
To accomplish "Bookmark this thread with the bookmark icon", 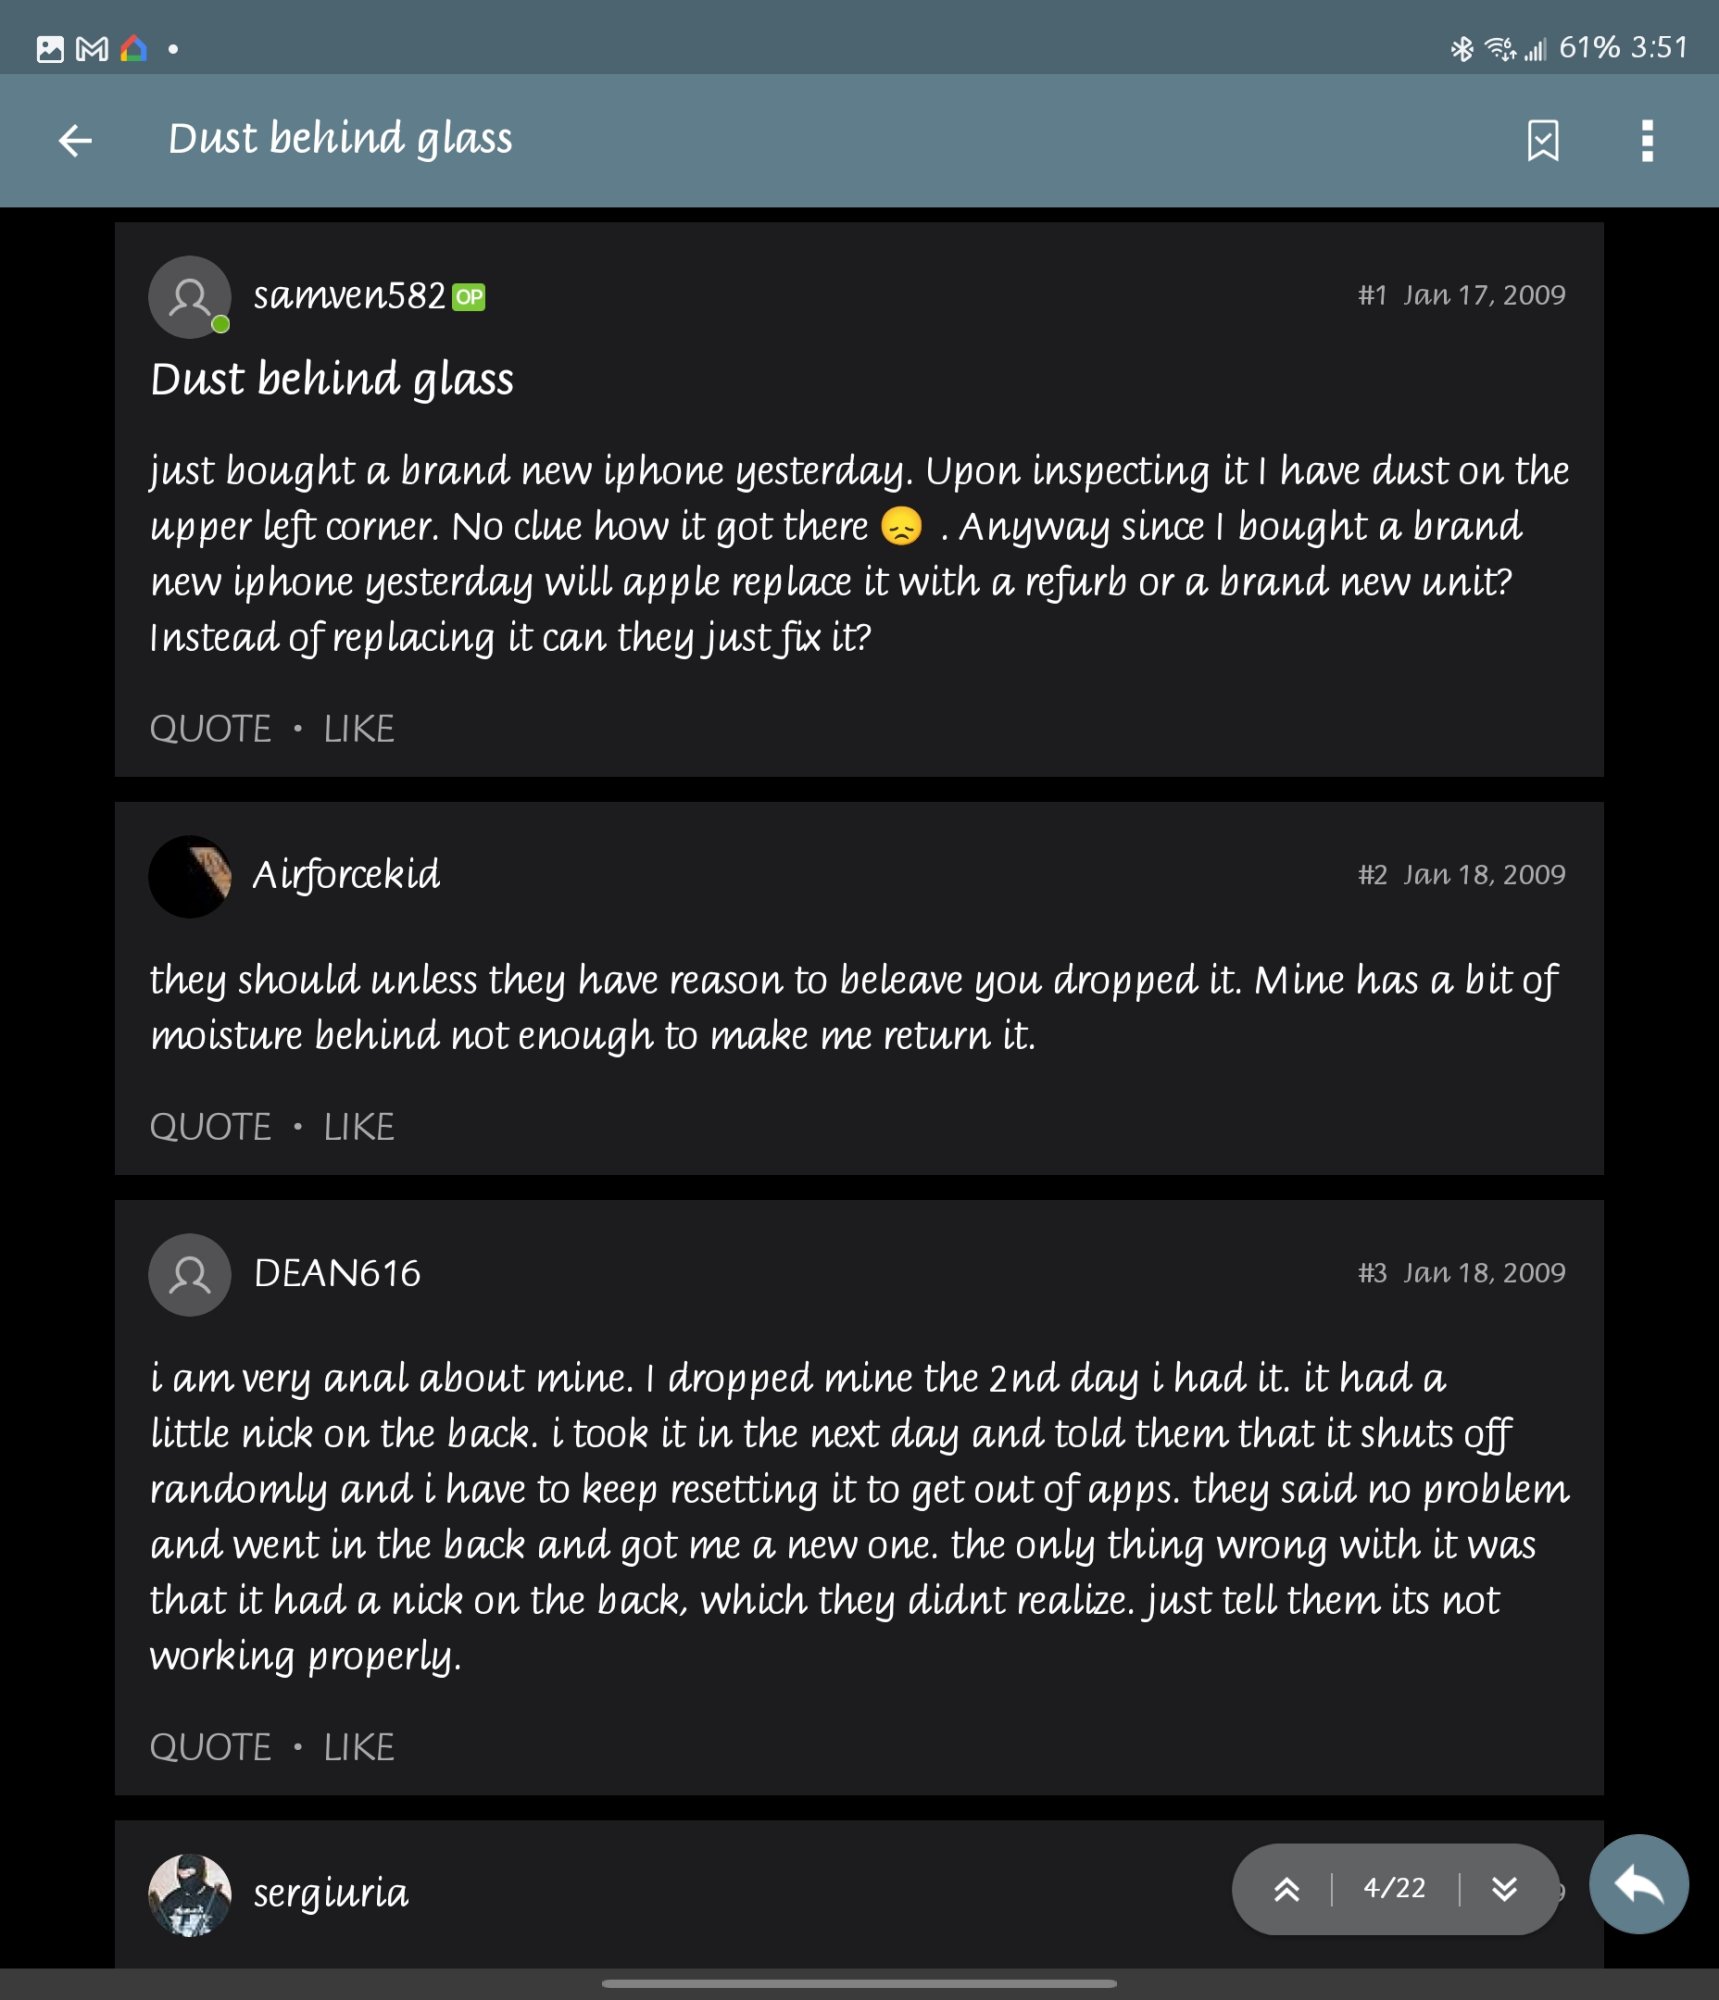I will tap(1543, 140).
